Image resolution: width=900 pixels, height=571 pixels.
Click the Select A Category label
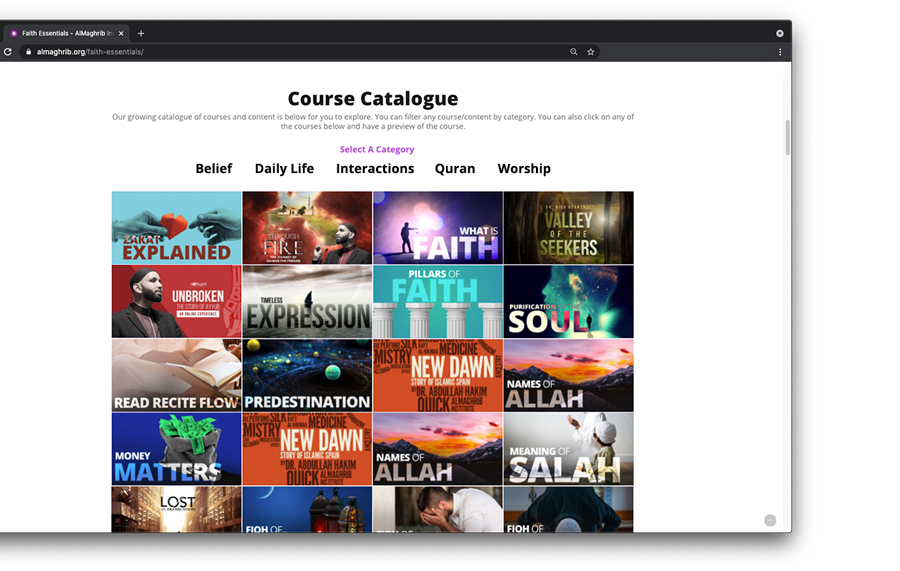tap(377, 149)
